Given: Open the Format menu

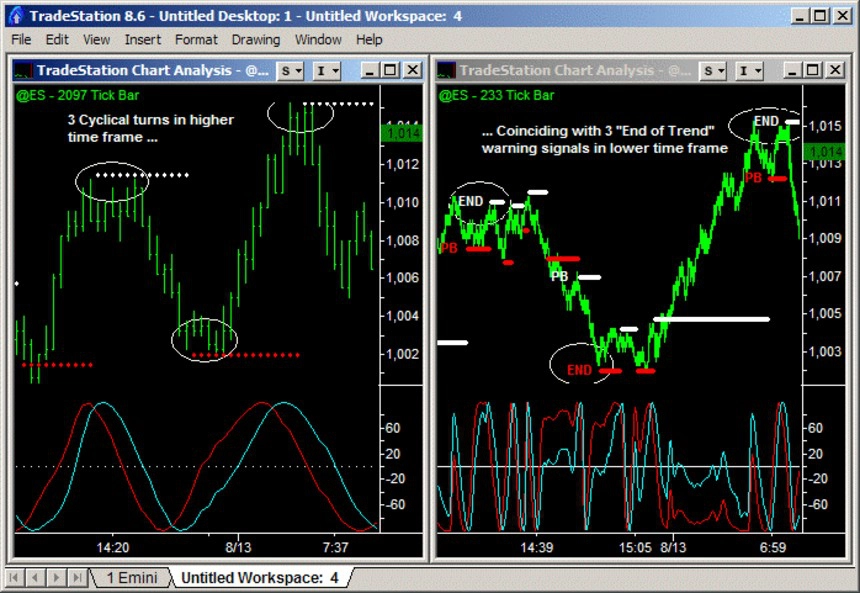Looking at the screenshot, I should [x=196, y=40].
